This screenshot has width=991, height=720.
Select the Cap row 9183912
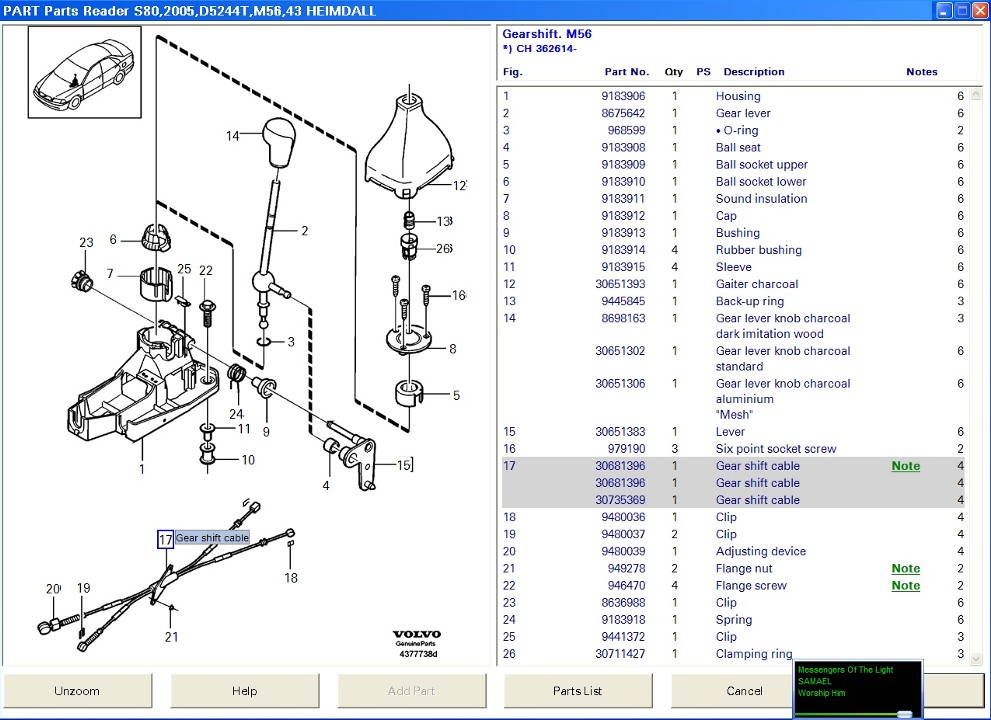(x=733, y=216)
